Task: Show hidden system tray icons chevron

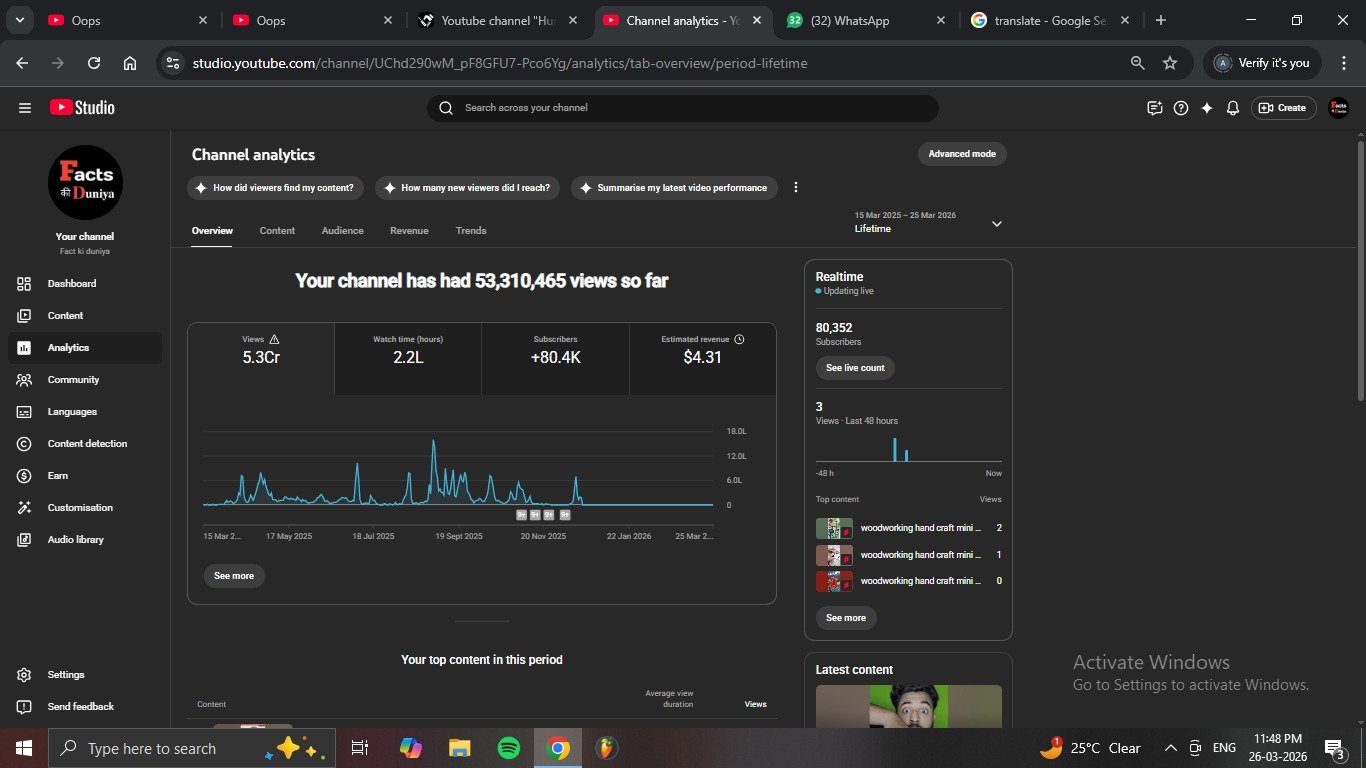Action: 1170,748
